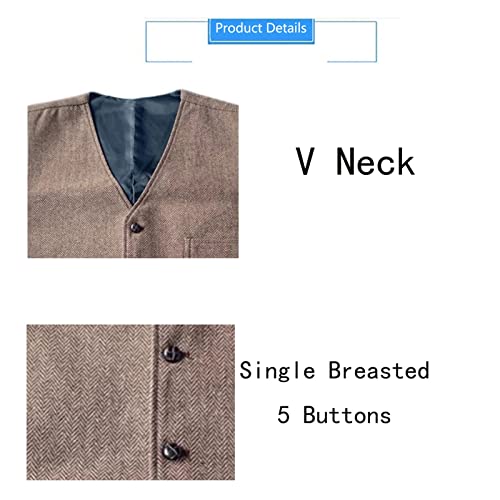Image resolution: width=500 pixels, height=500 pixels.
Task: Click the dark button below the V neckline
Action: click(136, 227)
